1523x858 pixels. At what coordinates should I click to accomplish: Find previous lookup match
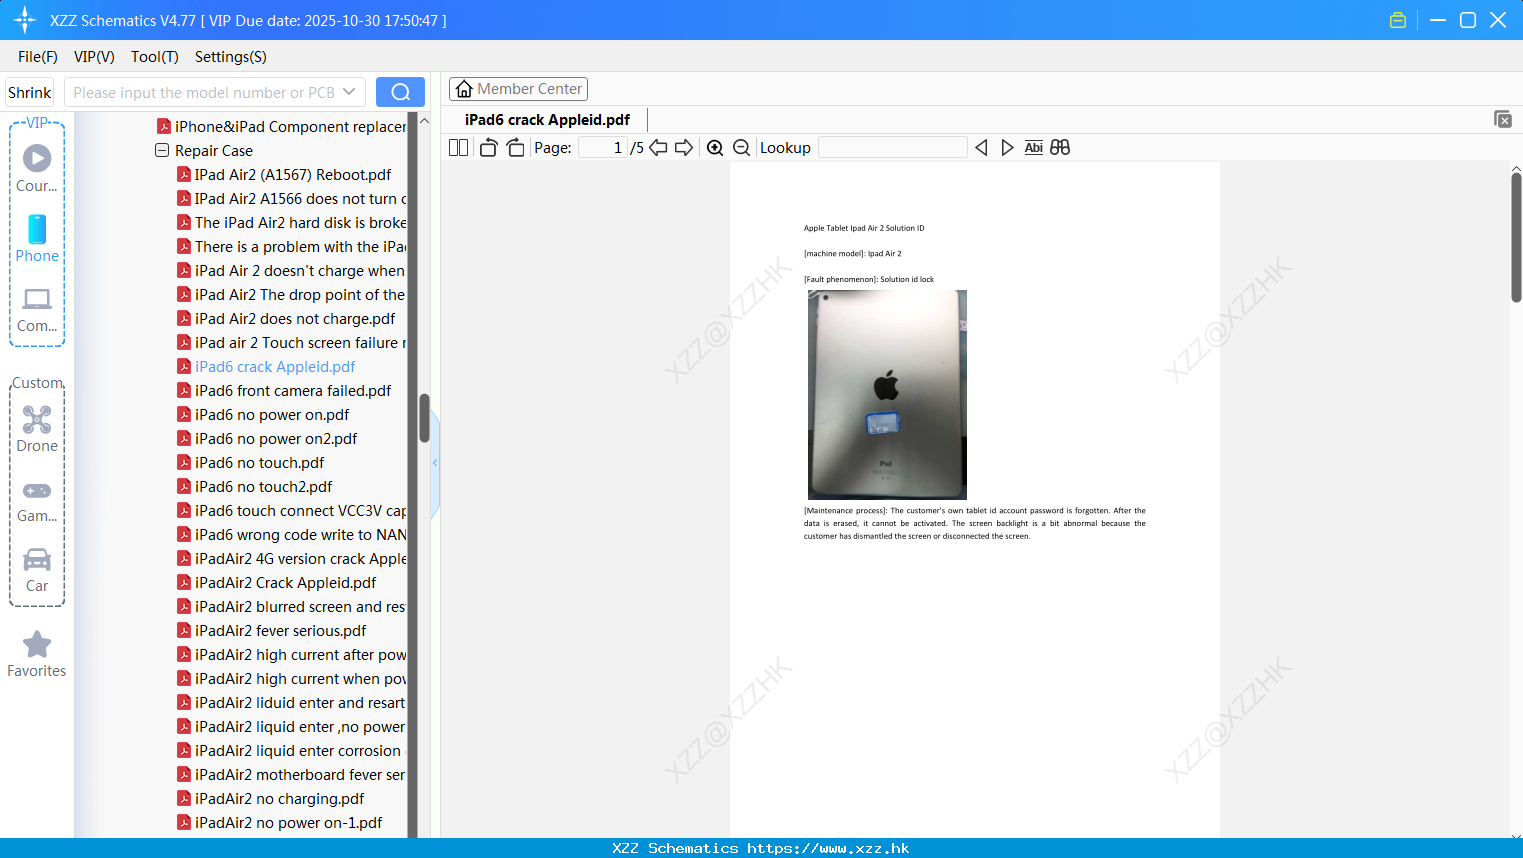(x=981, y=148)
